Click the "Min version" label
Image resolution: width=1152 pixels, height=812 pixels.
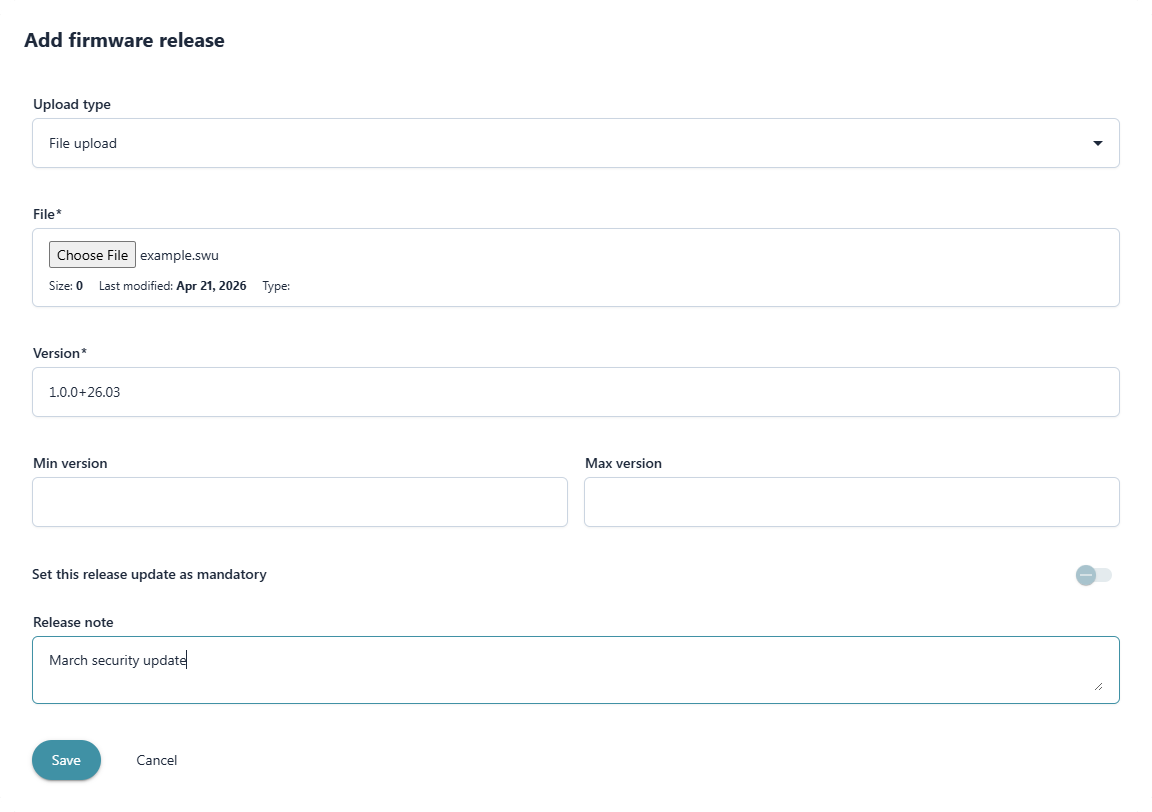pos(70,463)
